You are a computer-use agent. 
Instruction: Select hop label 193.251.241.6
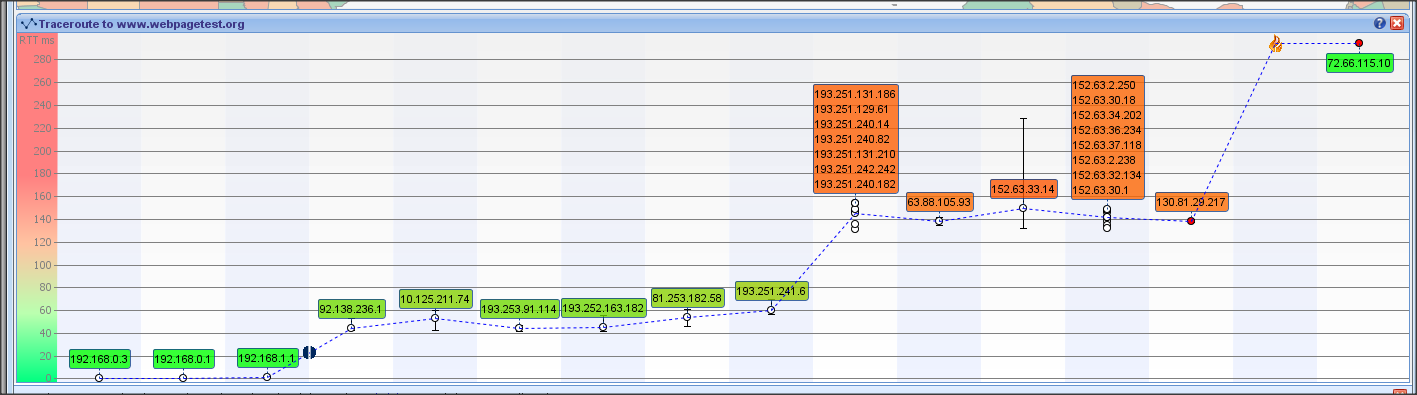click(771, 291)
